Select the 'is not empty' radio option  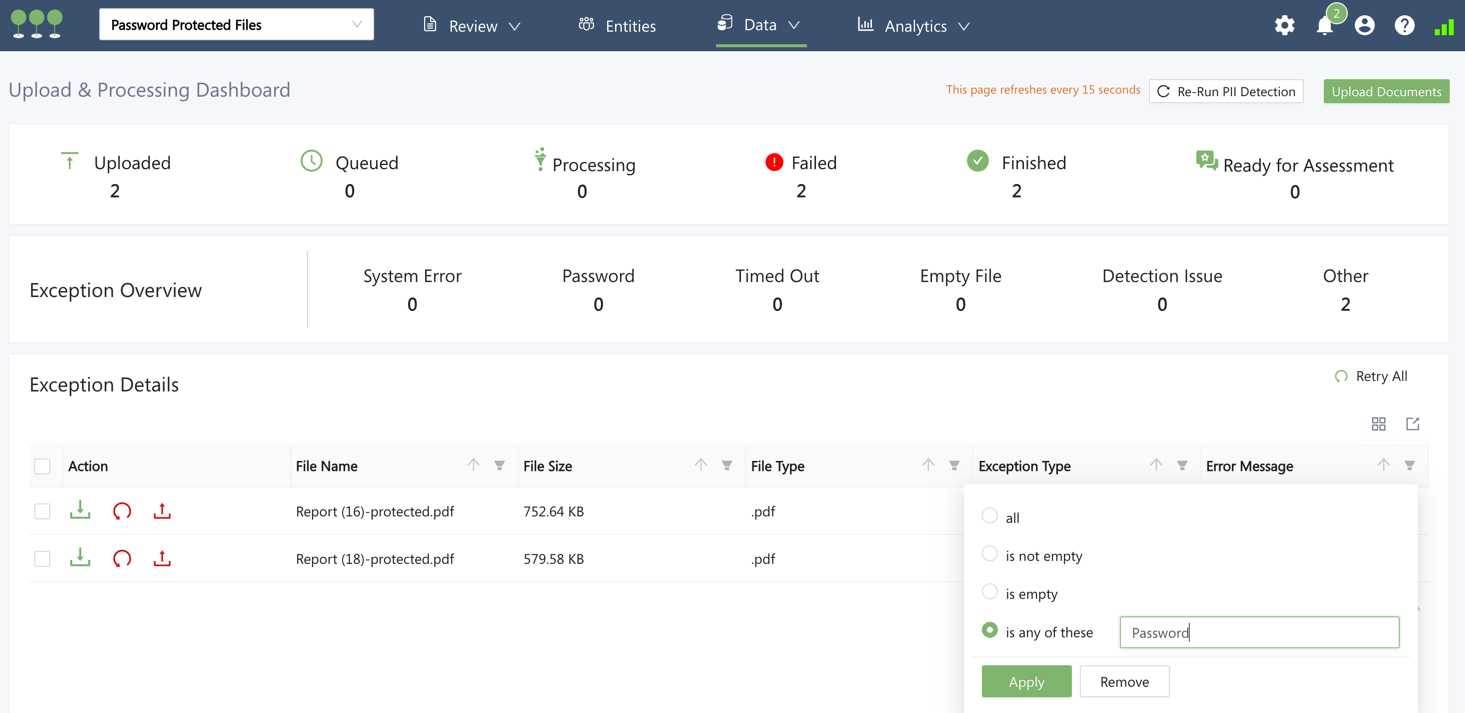point(990,555)
